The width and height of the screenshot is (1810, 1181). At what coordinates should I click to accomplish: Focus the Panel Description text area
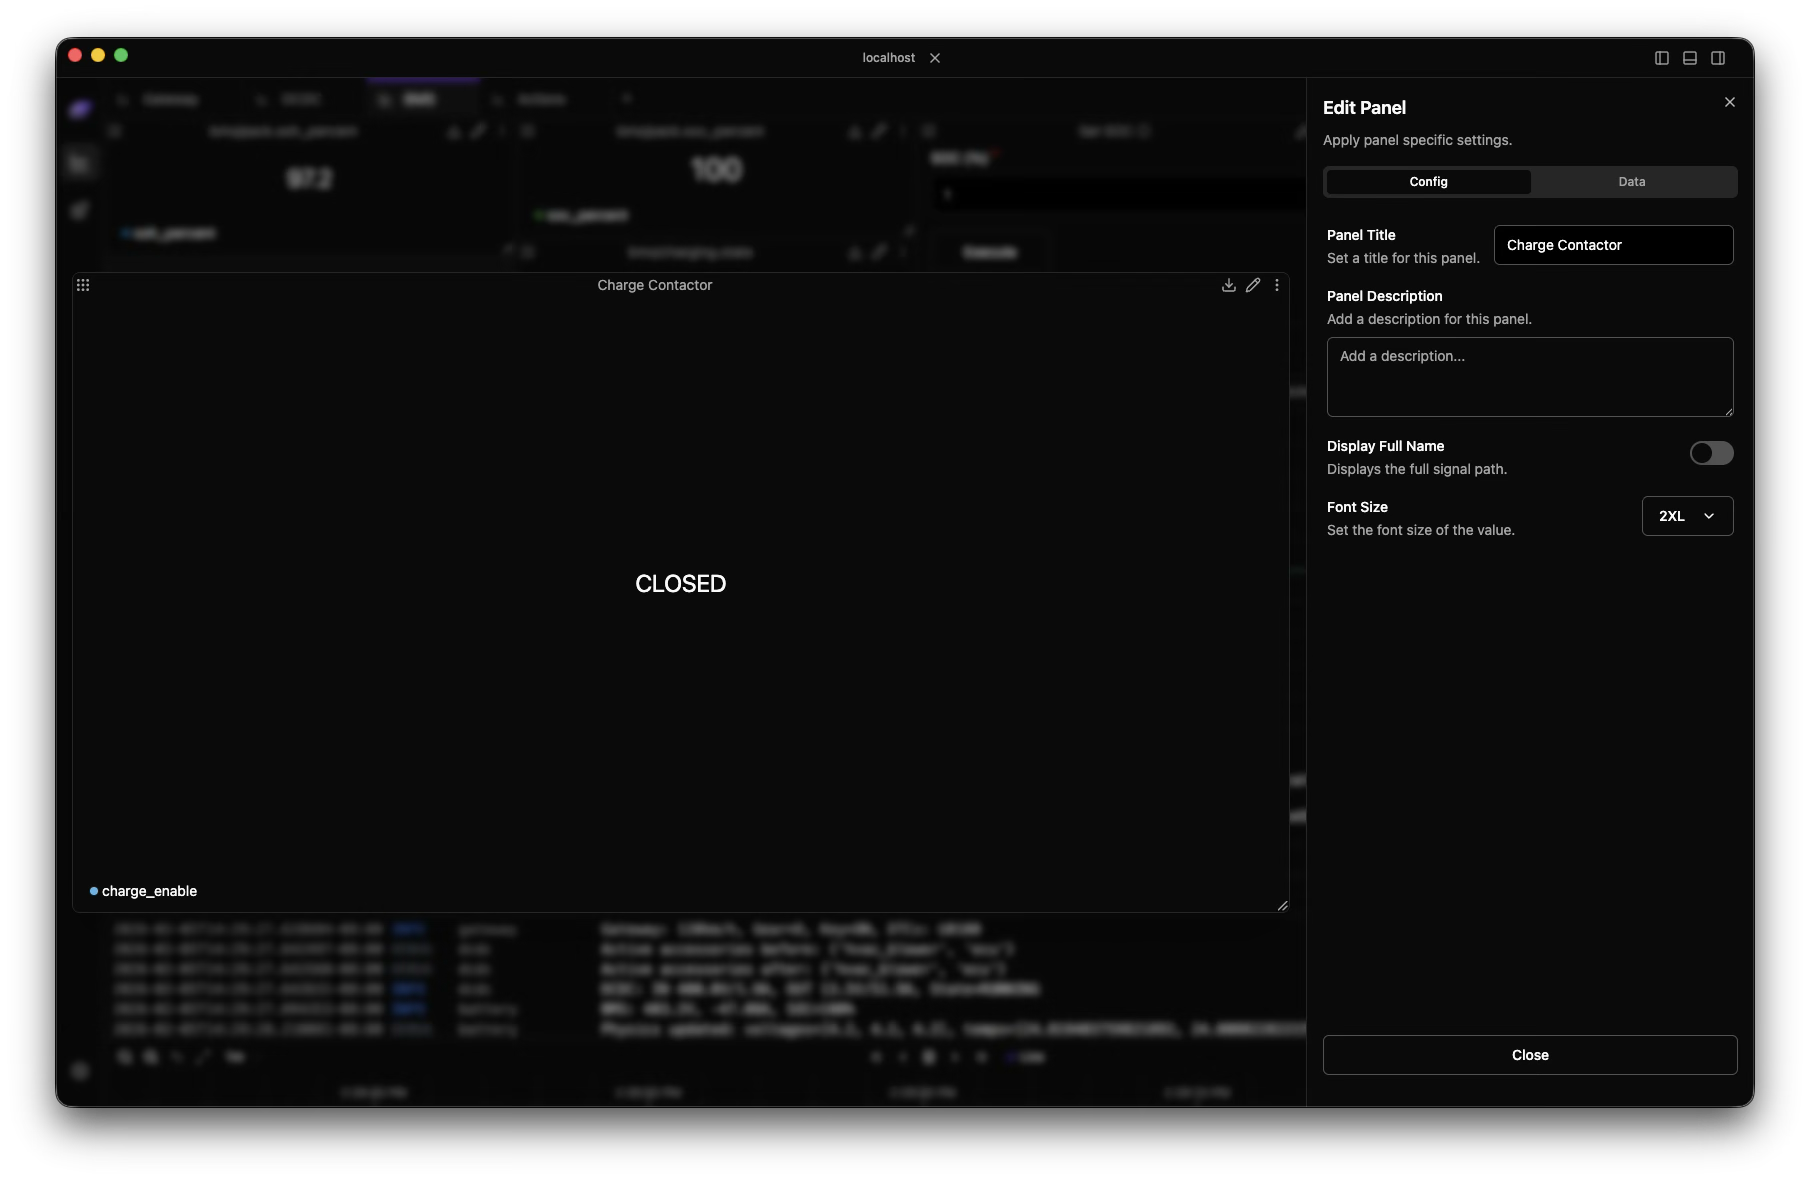tap(1530, 377)
